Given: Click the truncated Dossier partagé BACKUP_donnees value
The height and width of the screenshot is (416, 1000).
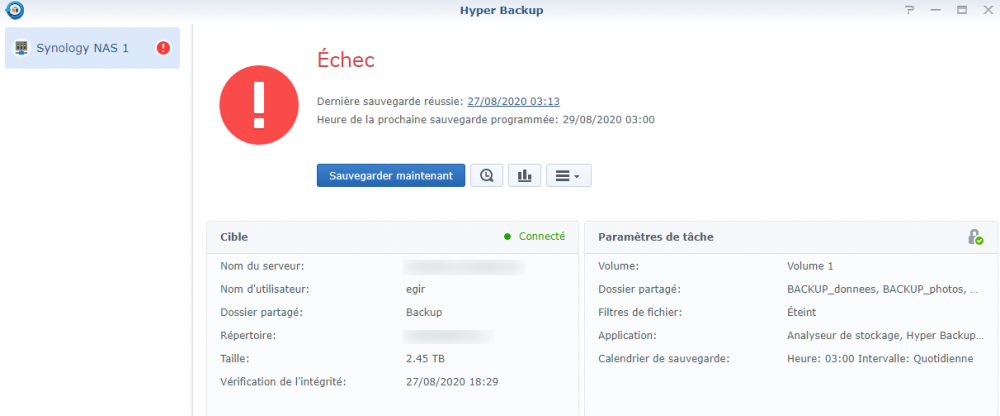Looking at the screenshot, I should pos(883,289).
